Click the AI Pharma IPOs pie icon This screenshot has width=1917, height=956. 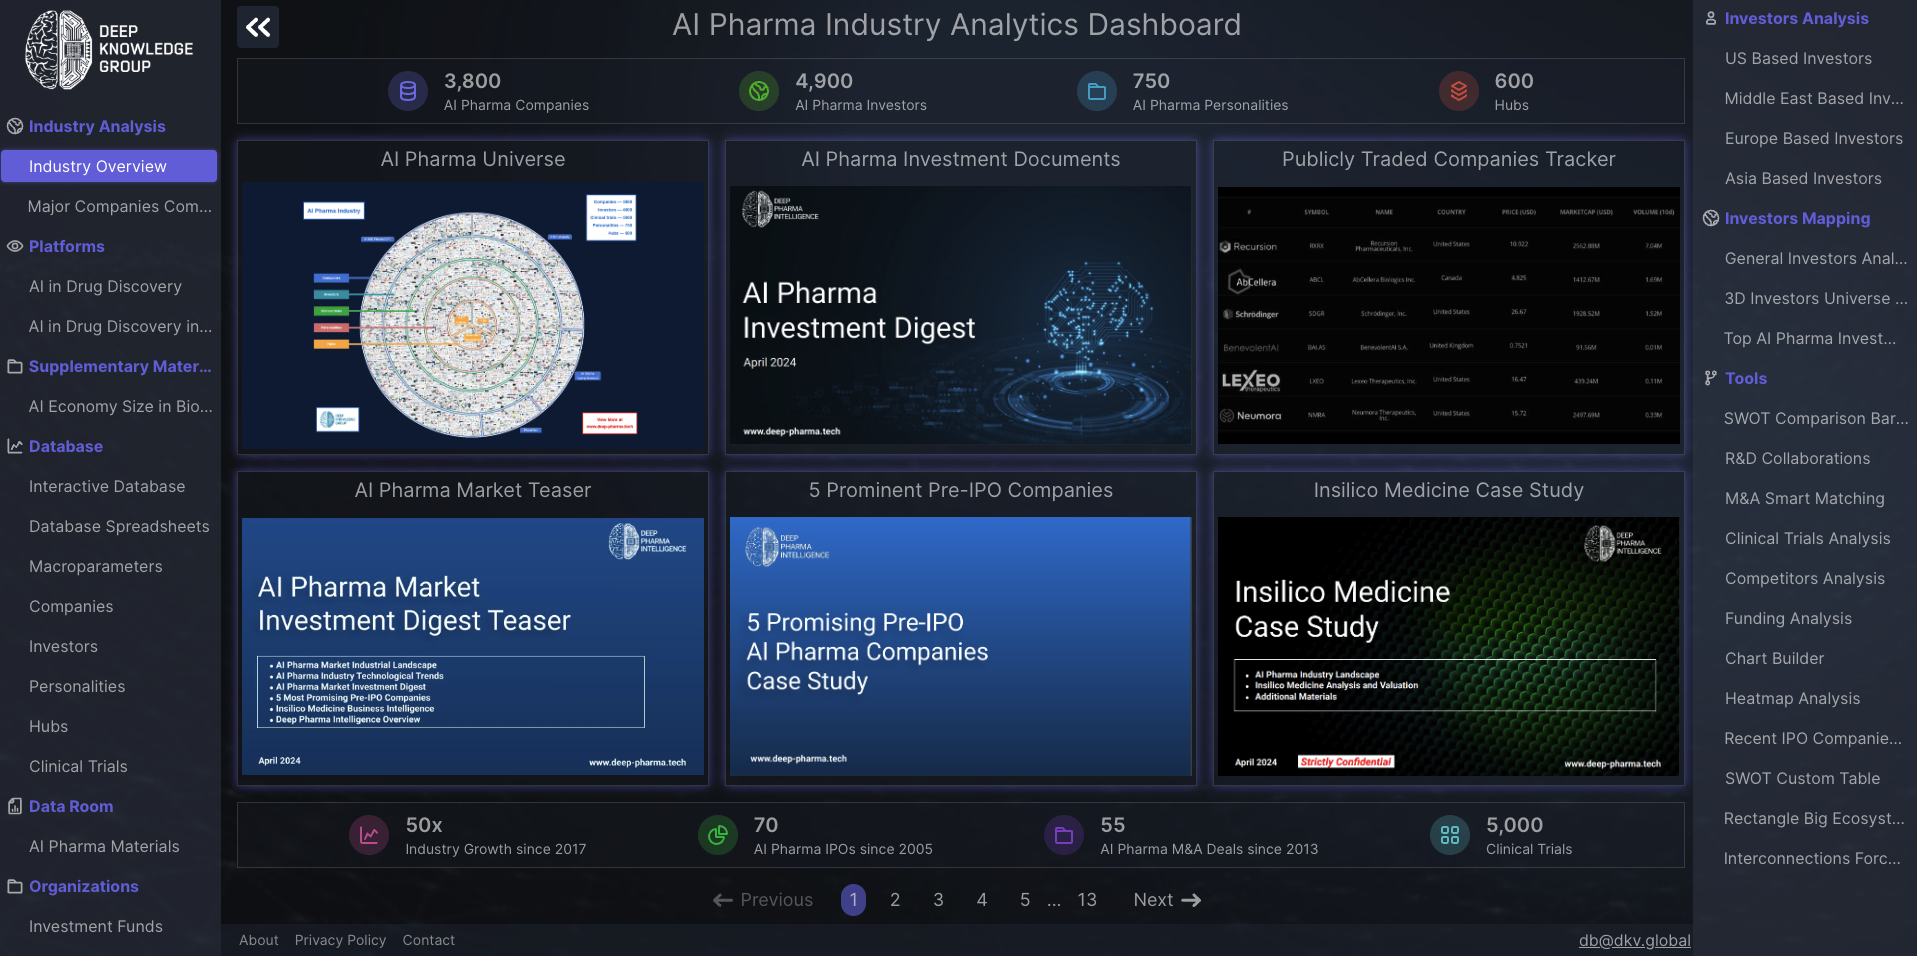click(x=717, y=836)
